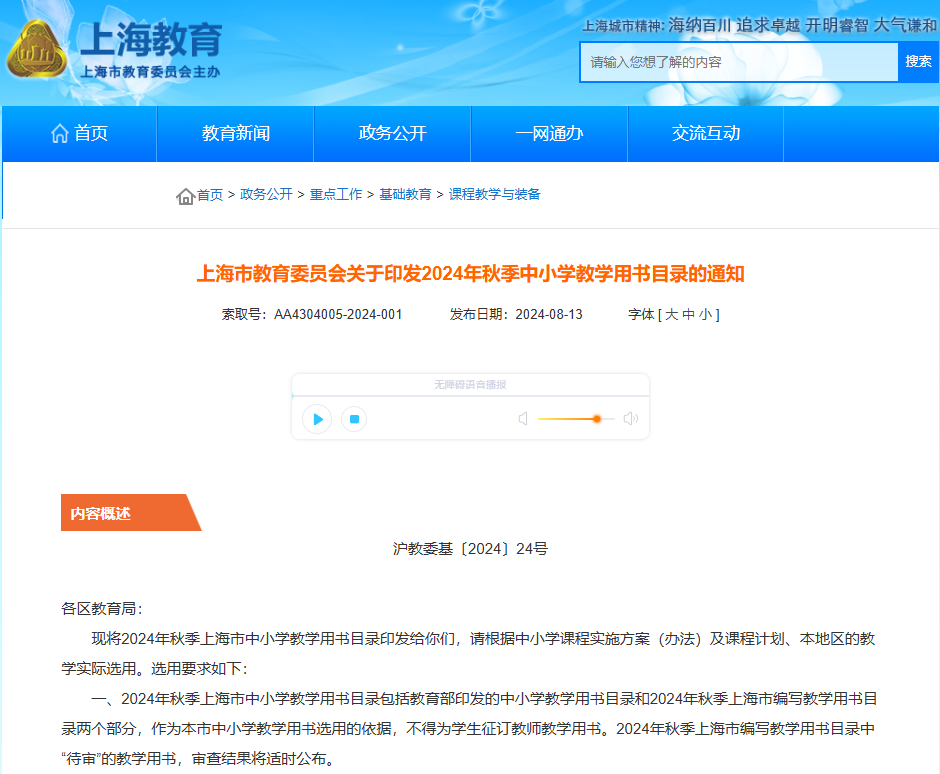Click the 无障碍语音播报 player label

point(470,385)
